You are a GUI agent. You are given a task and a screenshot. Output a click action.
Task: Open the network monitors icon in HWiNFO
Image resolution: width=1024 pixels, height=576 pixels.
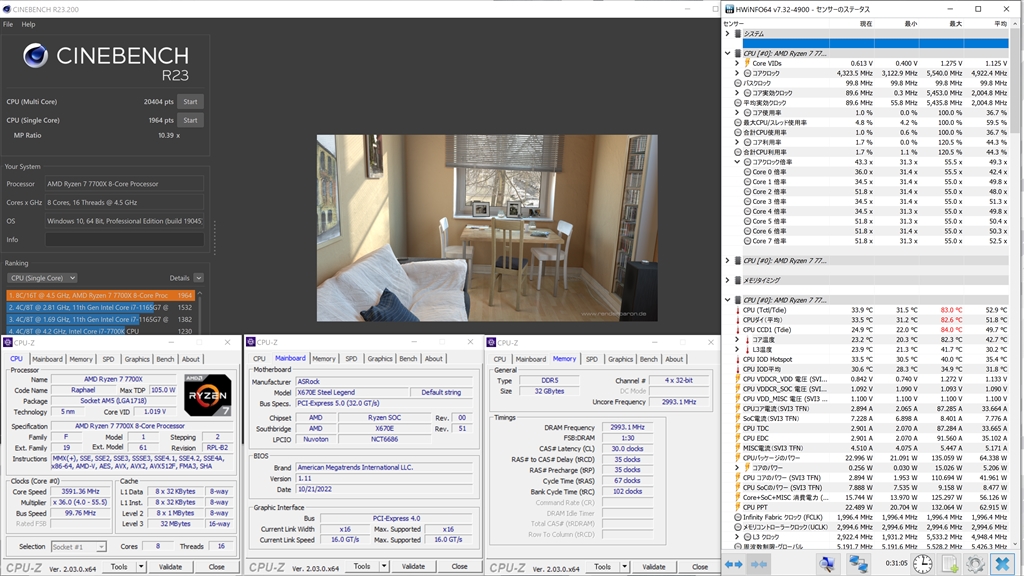click(x=858, y=564)
